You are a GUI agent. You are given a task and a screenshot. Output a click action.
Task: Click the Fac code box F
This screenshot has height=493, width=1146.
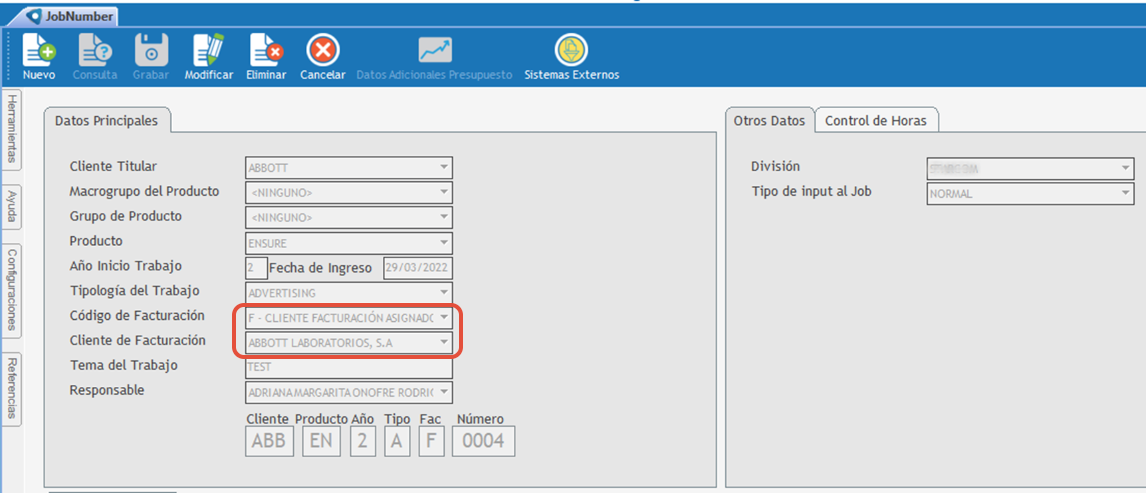point(431,442)
